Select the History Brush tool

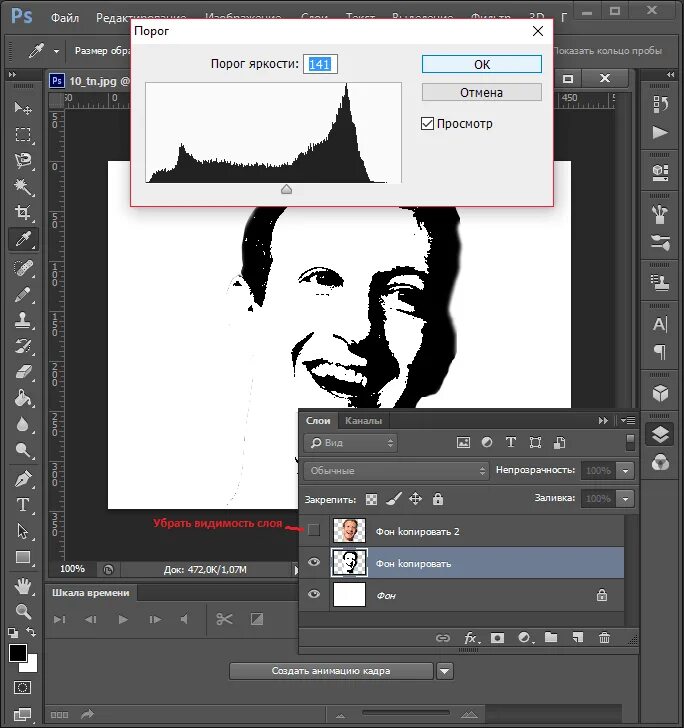coord(22,346)
